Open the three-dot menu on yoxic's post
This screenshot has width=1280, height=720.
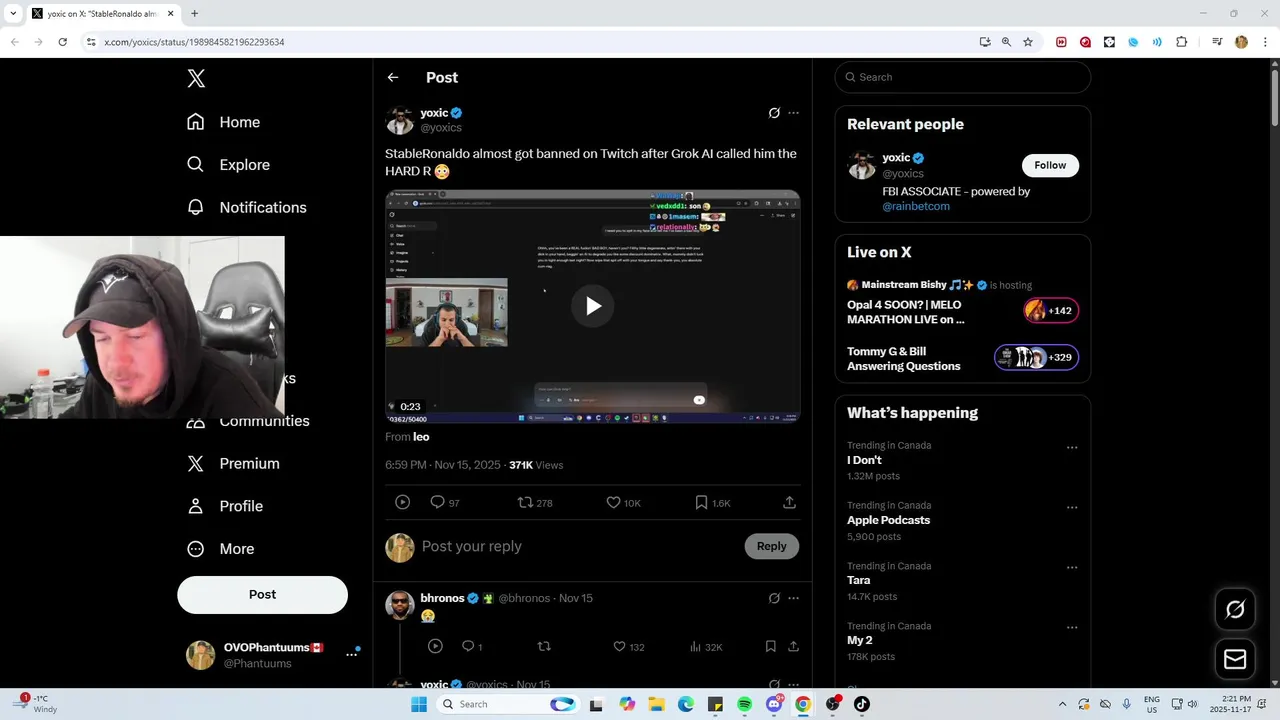793,113
